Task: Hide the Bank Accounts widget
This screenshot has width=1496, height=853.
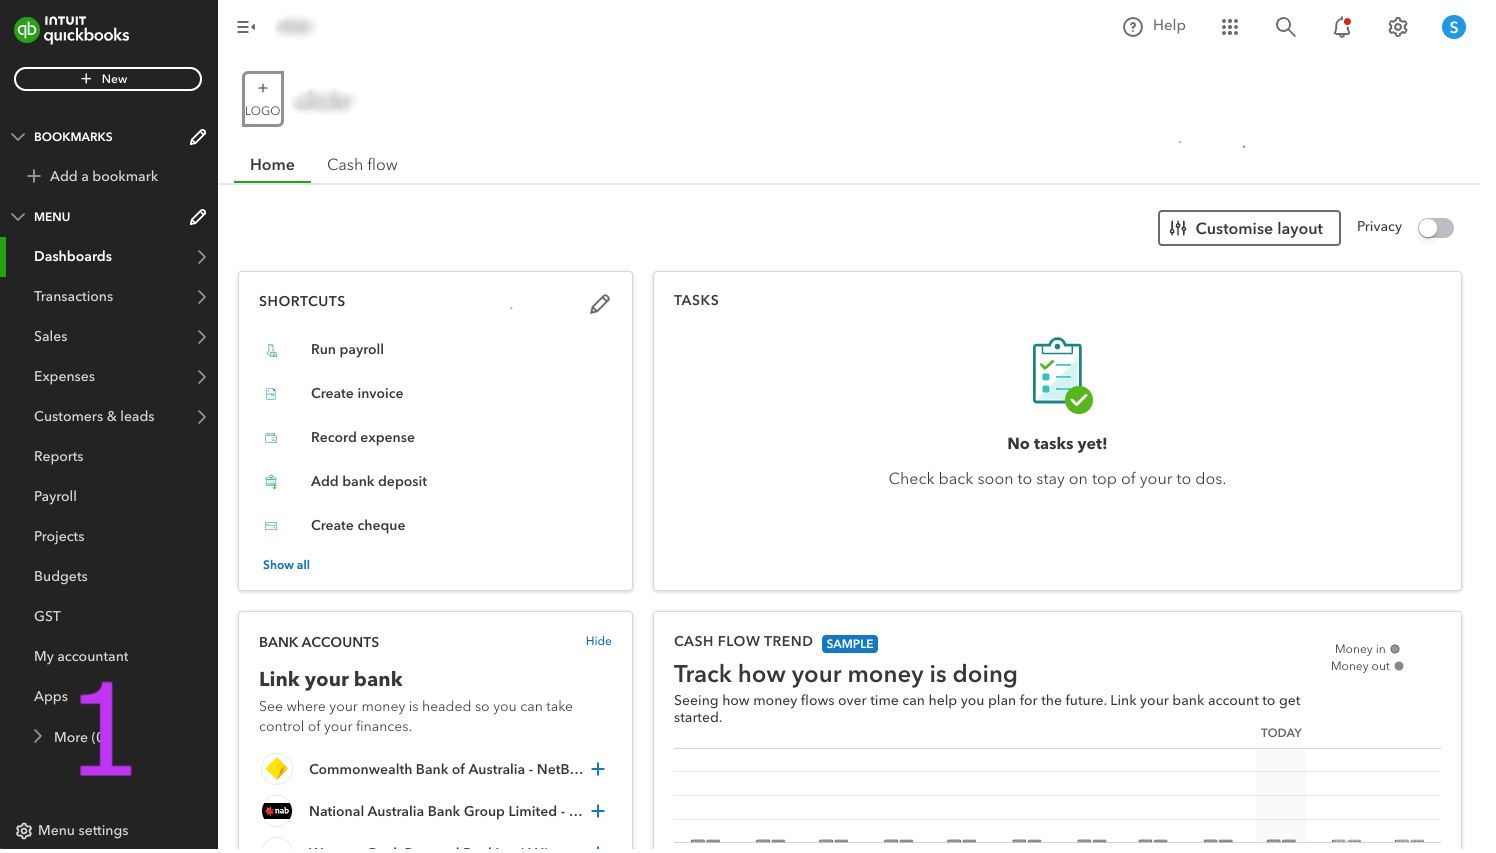Action: pyautogui.click(x=598, y=641)
